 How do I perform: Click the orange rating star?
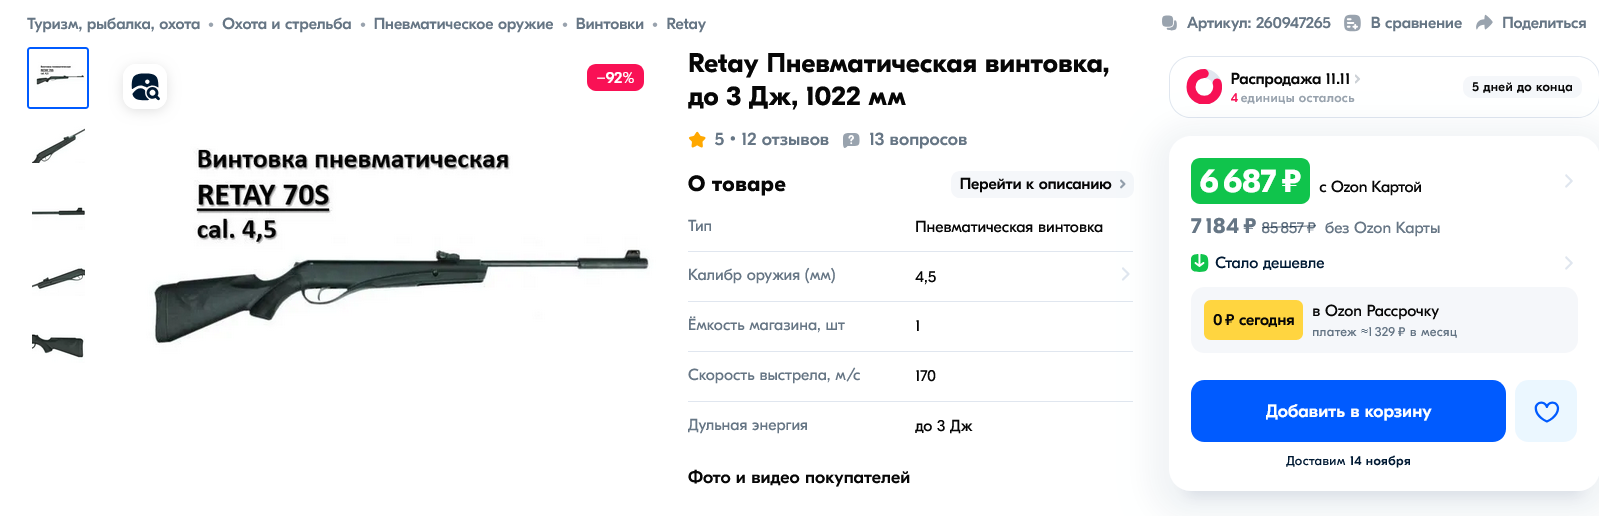tap(697, 140)
